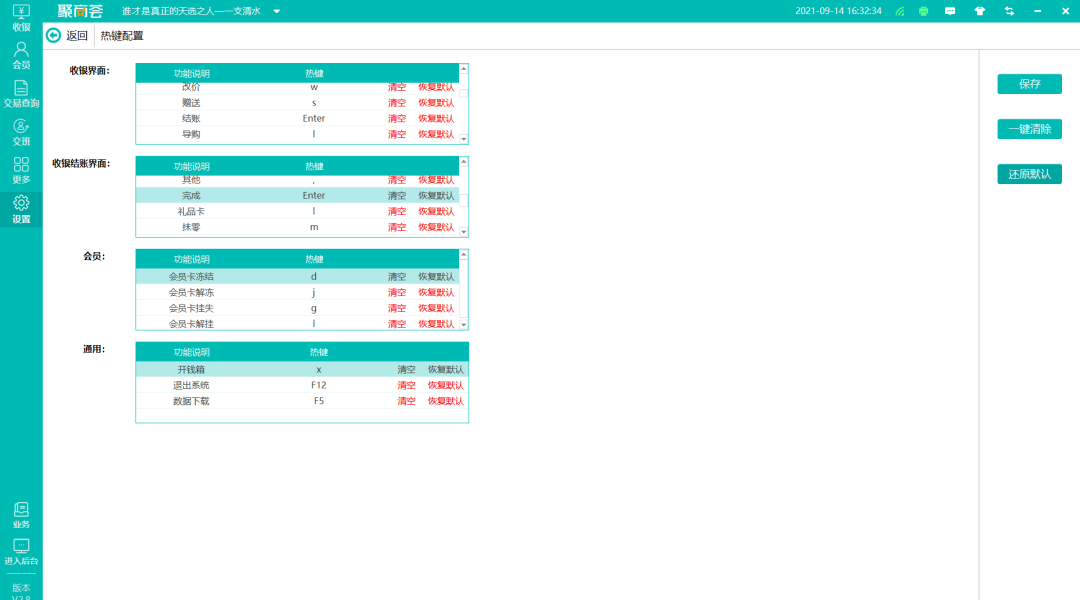Open the 收银 cashier icon in sidebar
Image resolution: width=1080 pixels, height=600 pixels.
pyautogui.click(x=21, y=11)
